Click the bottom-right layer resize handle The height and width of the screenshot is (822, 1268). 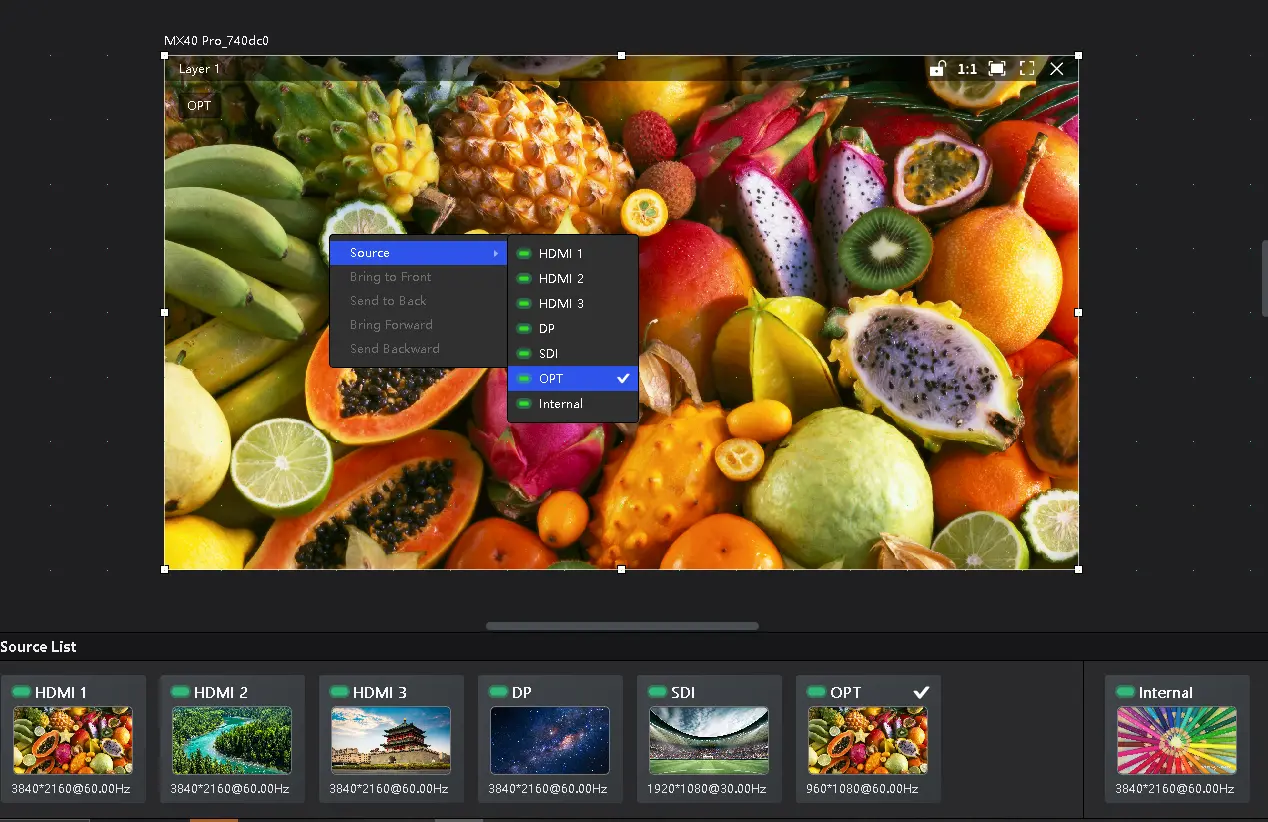tap(1078, 569)
